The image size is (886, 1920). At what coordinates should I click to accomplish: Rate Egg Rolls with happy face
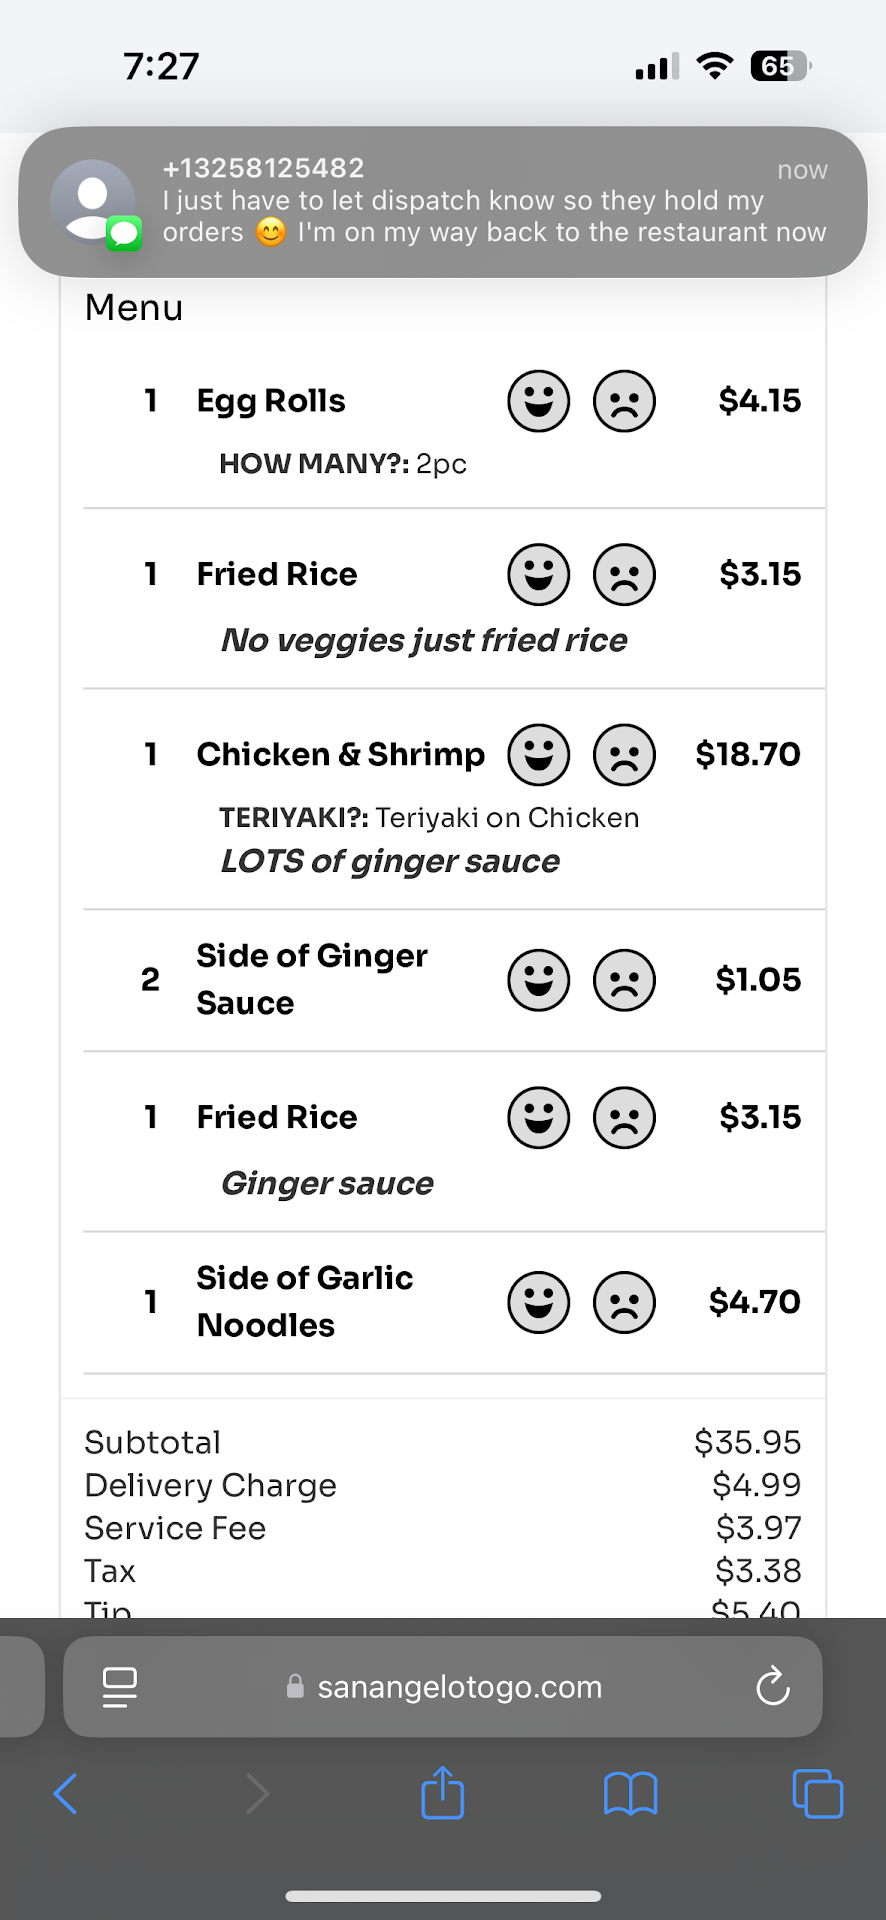[538, 401]
